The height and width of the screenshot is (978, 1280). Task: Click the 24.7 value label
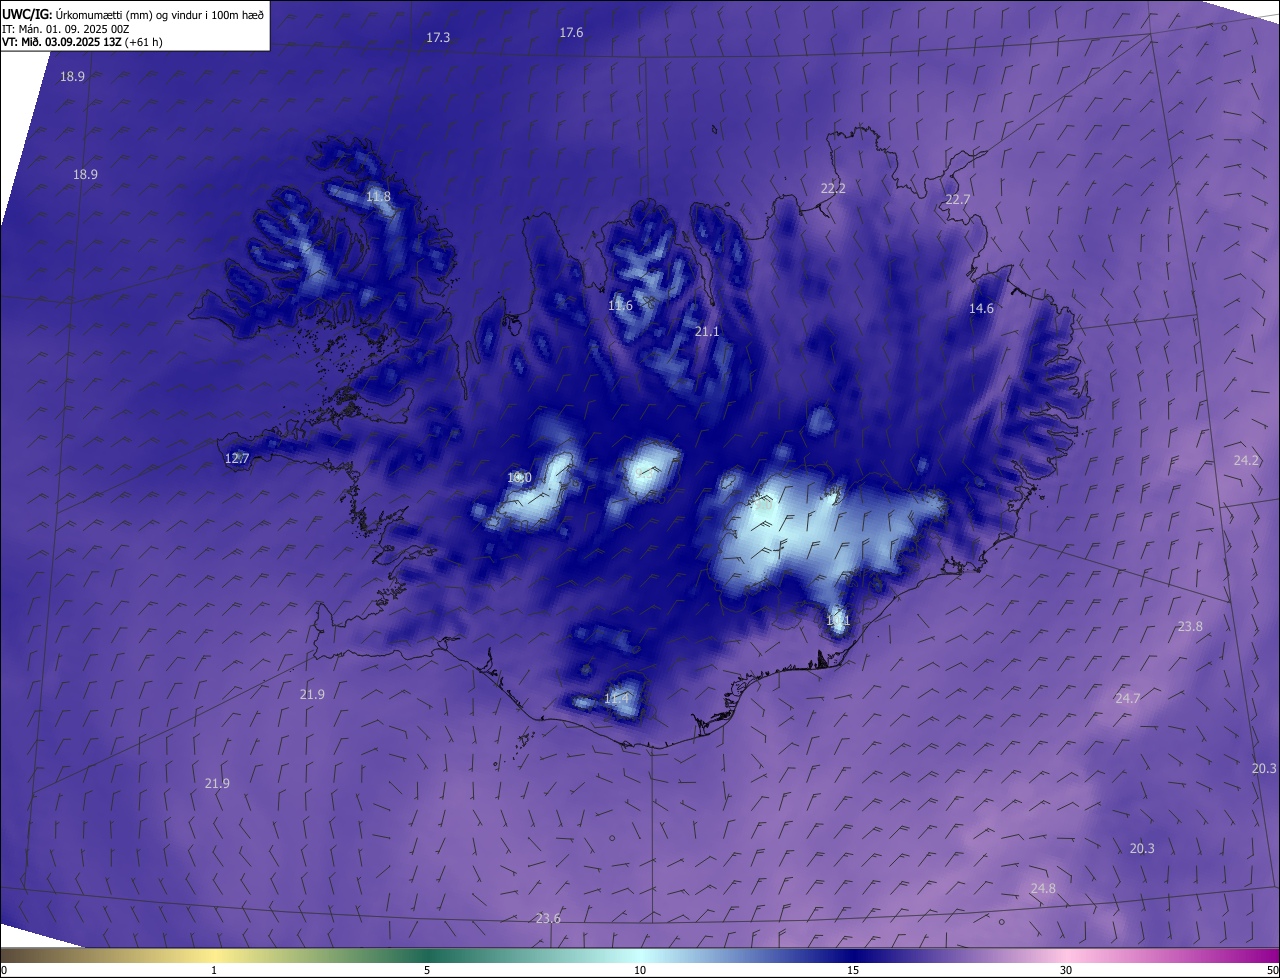[1128, 699]
